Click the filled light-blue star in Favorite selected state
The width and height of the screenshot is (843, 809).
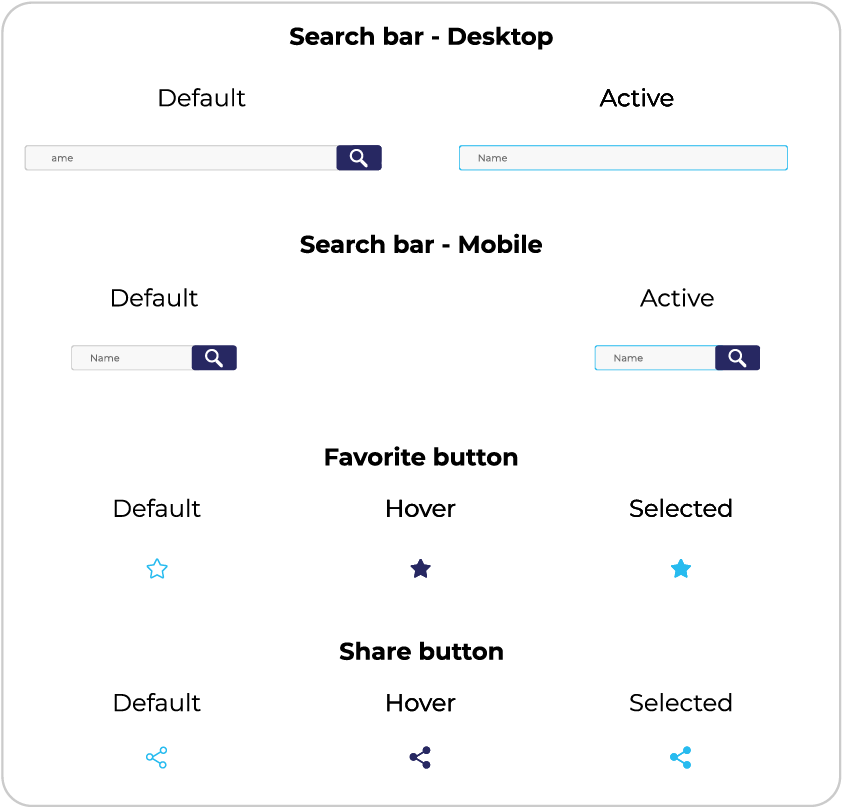click(x=681, y=569)
